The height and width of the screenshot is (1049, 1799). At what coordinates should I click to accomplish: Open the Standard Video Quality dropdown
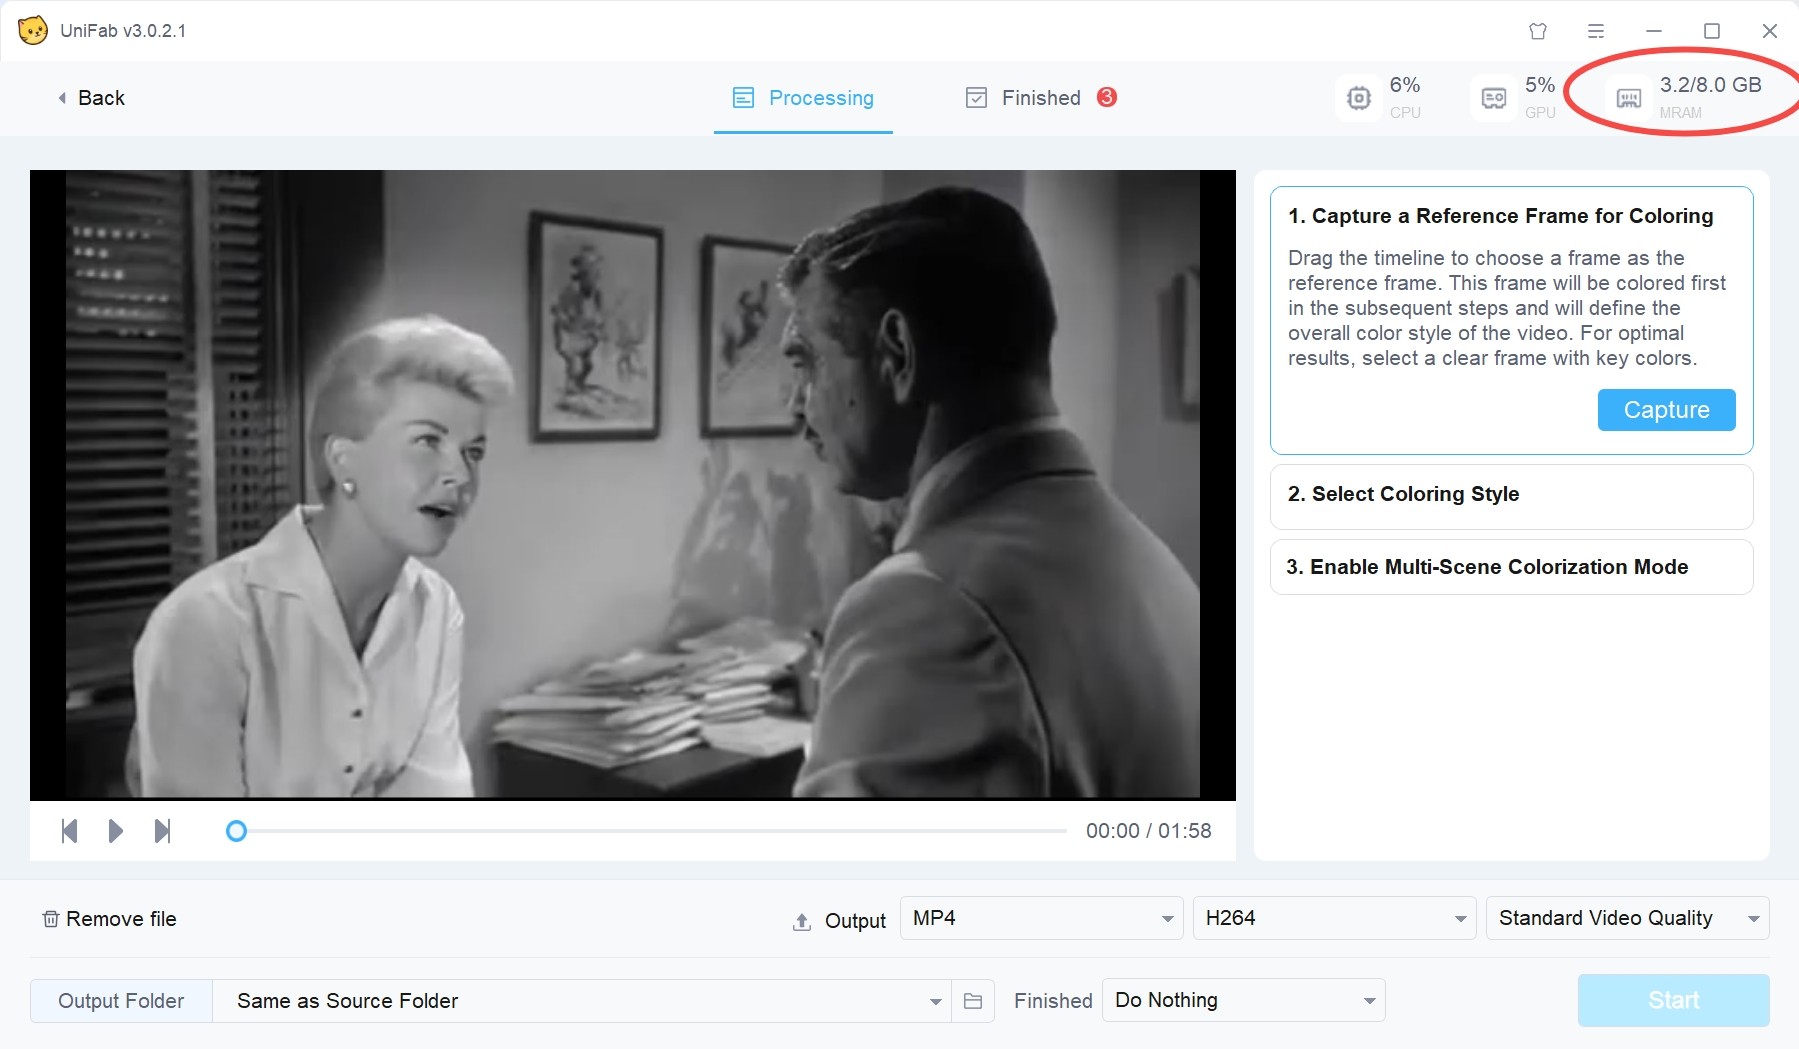pyautogui.click(x=1627, y=918)
